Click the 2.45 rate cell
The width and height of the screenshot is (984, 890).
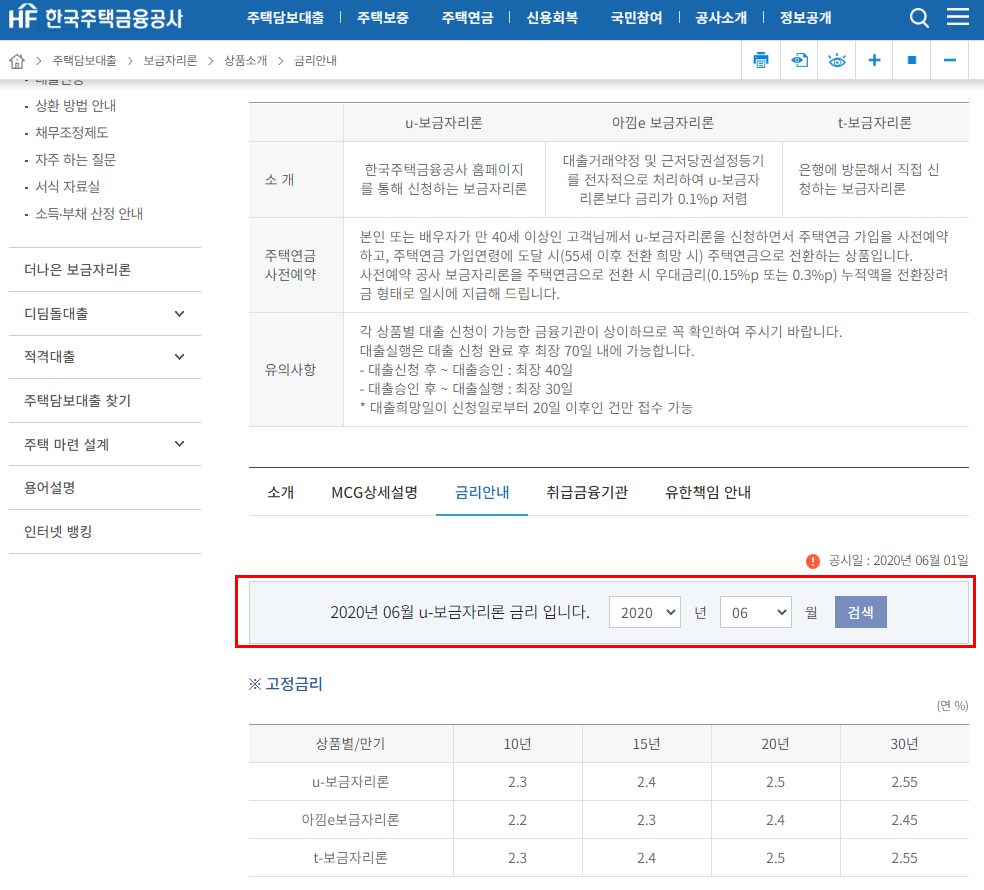904,820
